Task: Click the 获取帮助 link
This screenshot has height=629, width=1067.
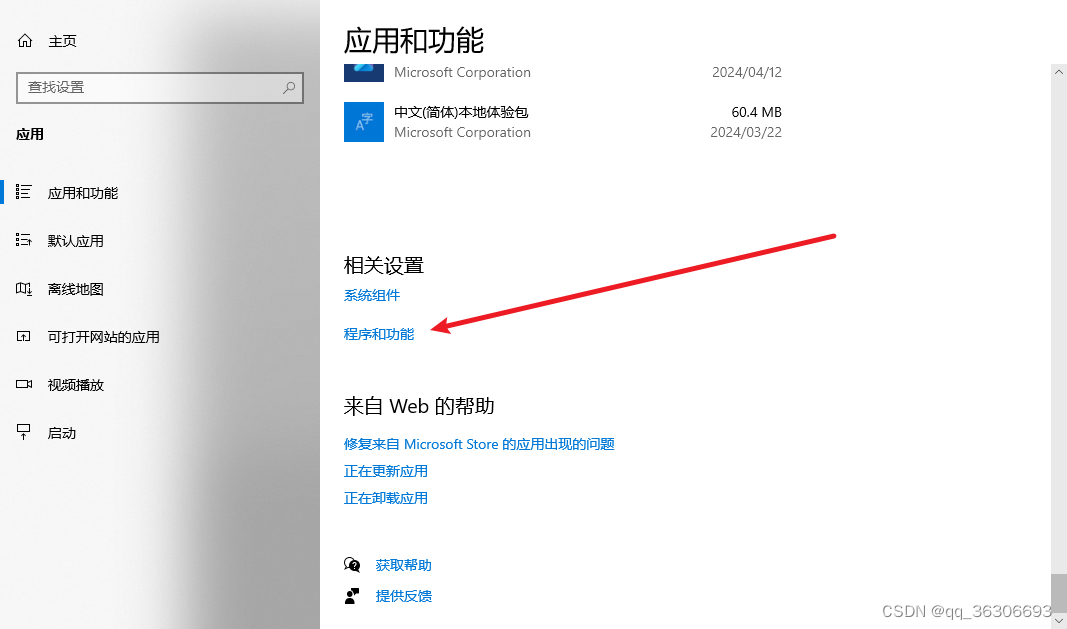Action: click(404, 565)
